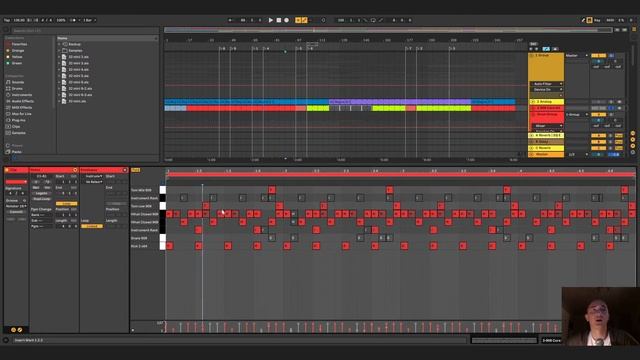Click the arrangement overview bar
This screenshot has height=360, width=640.
coord(388,30)
